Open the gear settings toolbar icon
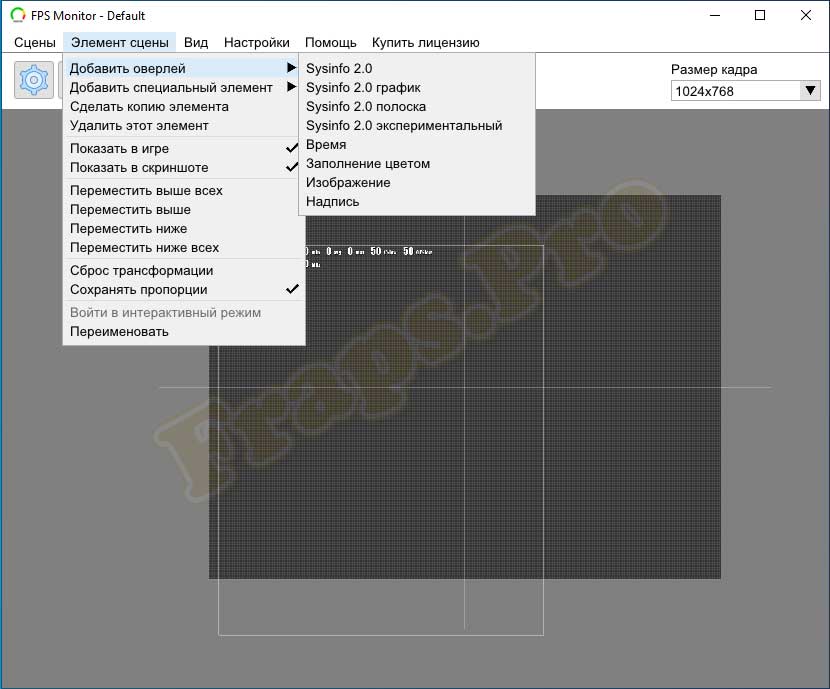 click(x=34, y=80)
